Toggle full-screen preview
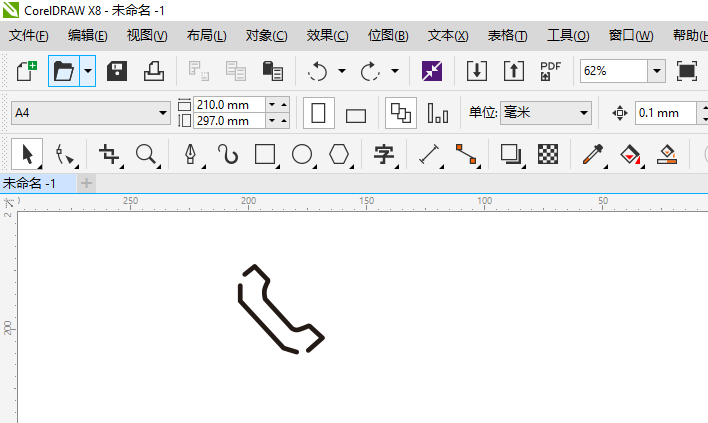 686,71
